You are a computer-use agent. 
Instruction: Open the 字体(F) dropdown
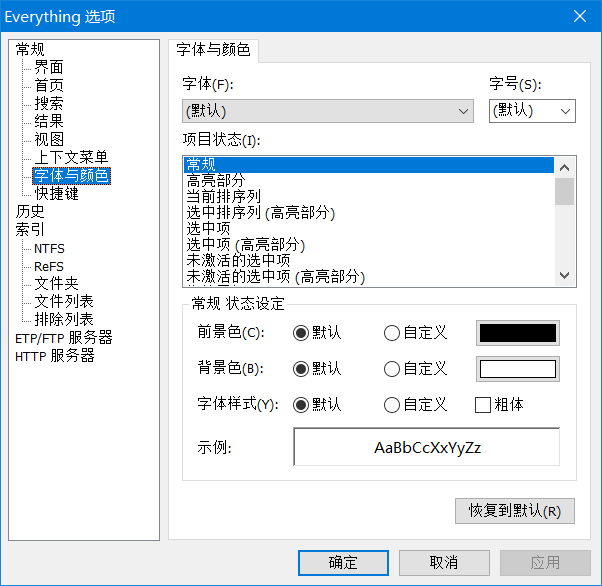tap(328, 111)
